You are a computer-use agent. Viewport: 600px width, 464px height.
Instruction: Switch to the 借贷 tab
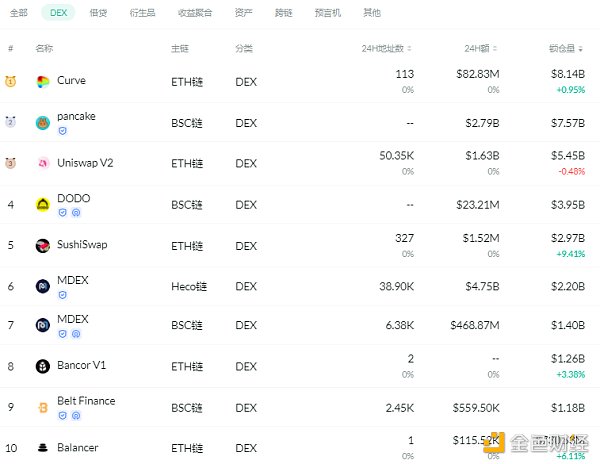pyautogui.click(x=98, y=13)
